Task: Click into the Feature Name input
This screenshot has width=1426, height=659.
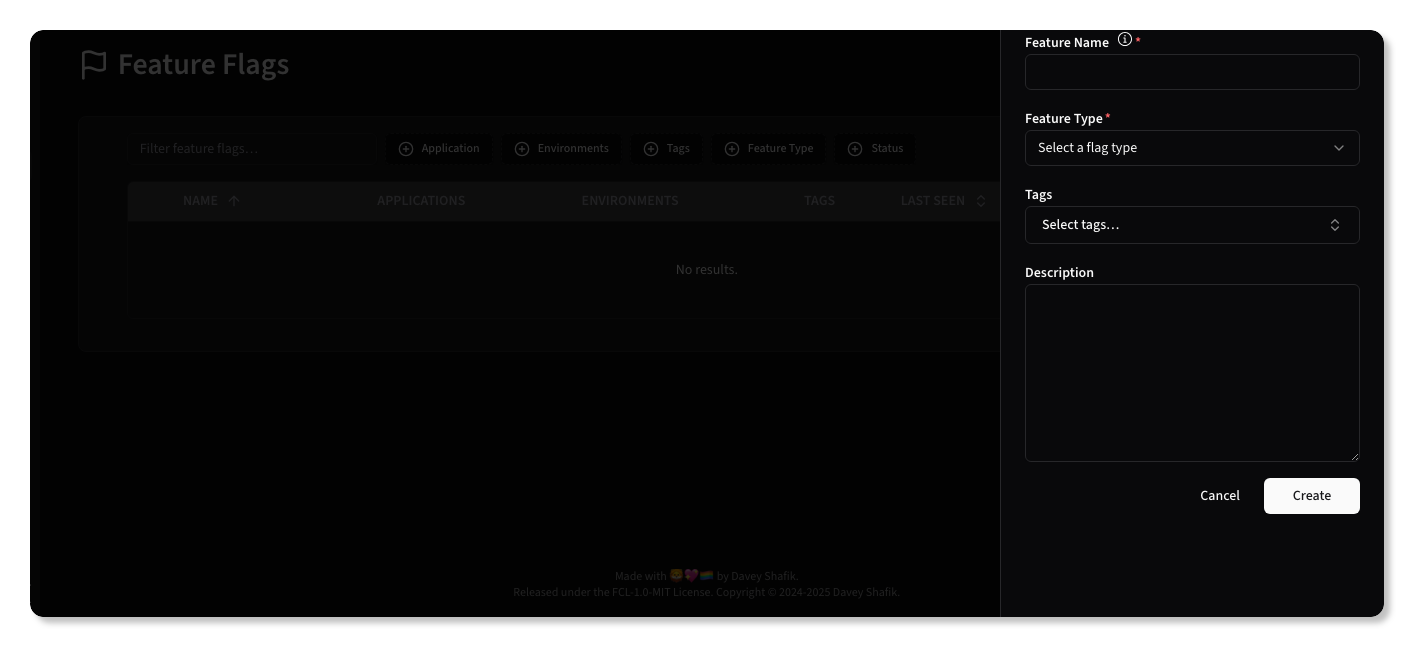Action: coord(1192,71)
